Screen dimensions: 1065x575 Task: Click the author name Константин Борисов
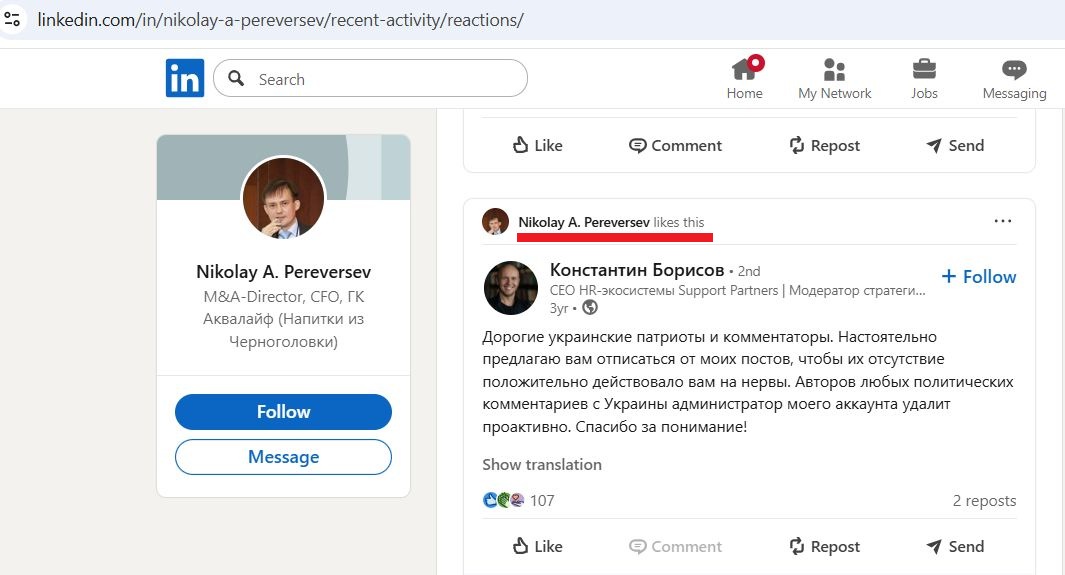[636, 270]
